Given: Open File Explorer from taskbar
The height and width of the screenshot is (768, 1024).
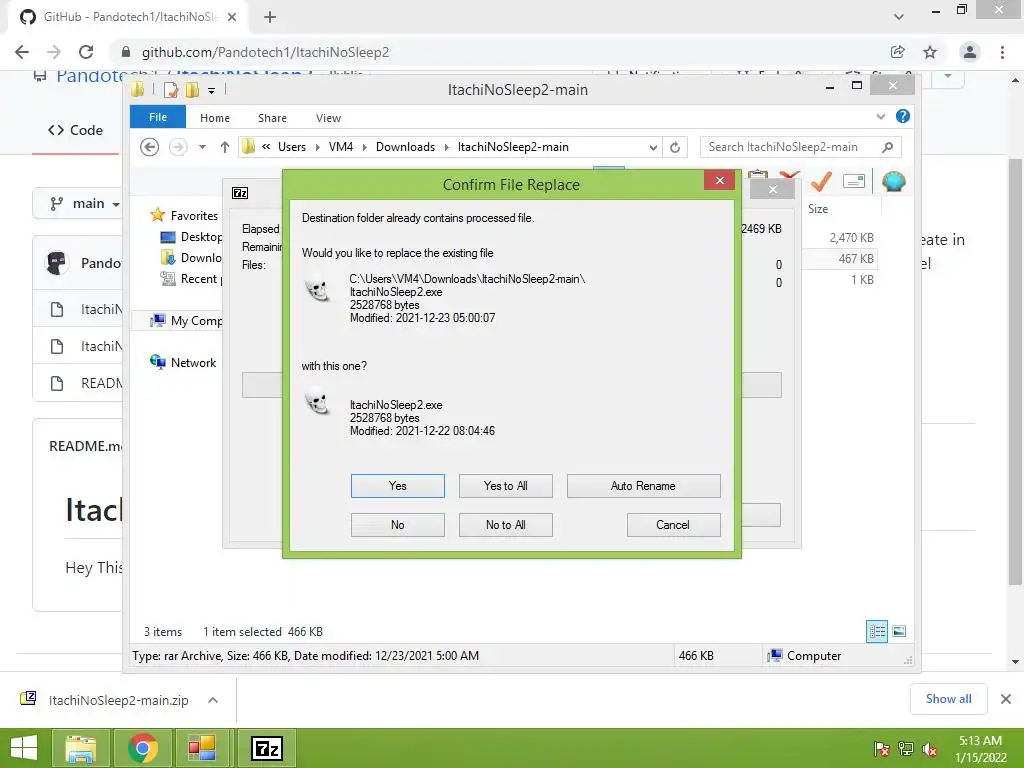Looking at the screenshot, I should click(81, 748).
